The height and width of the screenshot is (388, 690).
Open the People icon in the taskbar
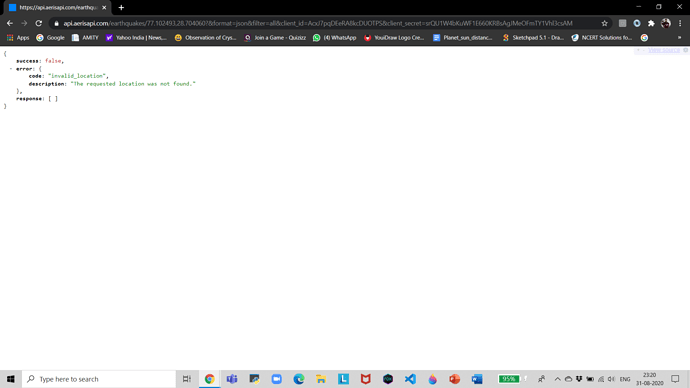[x=541, y=379]
